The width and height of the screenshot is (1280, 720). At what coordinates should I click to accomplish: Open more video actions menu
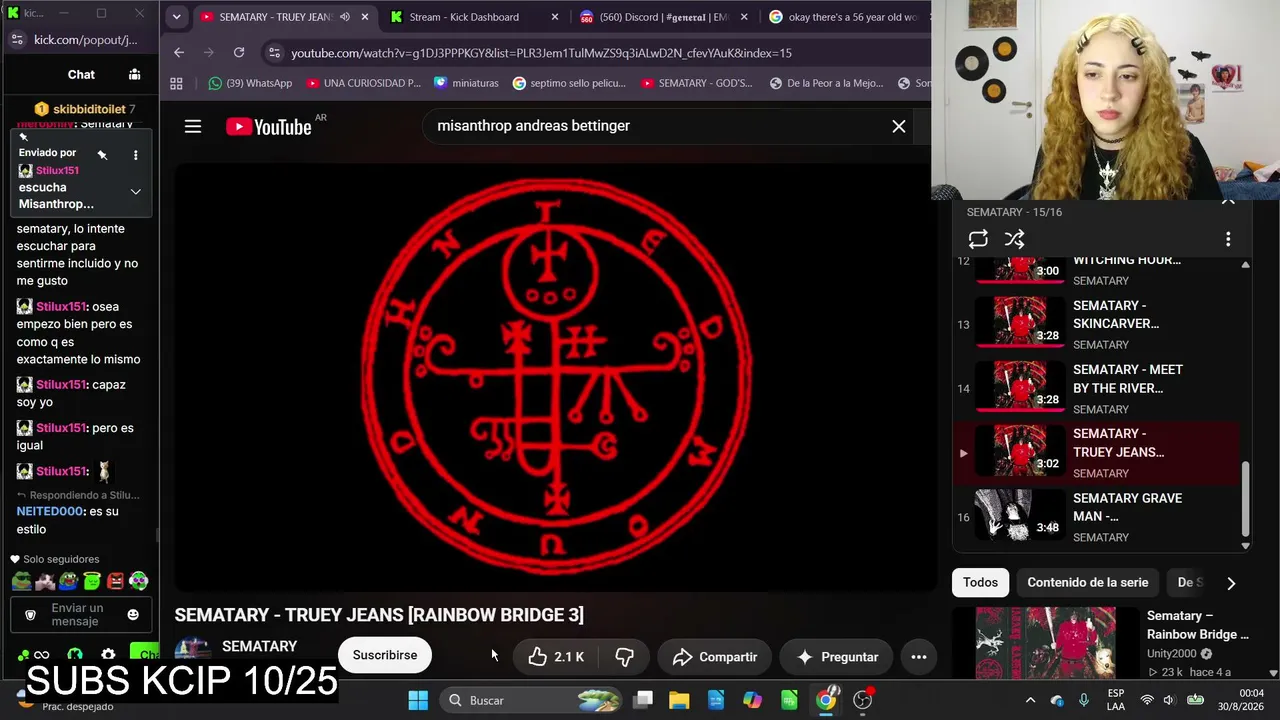918,656
